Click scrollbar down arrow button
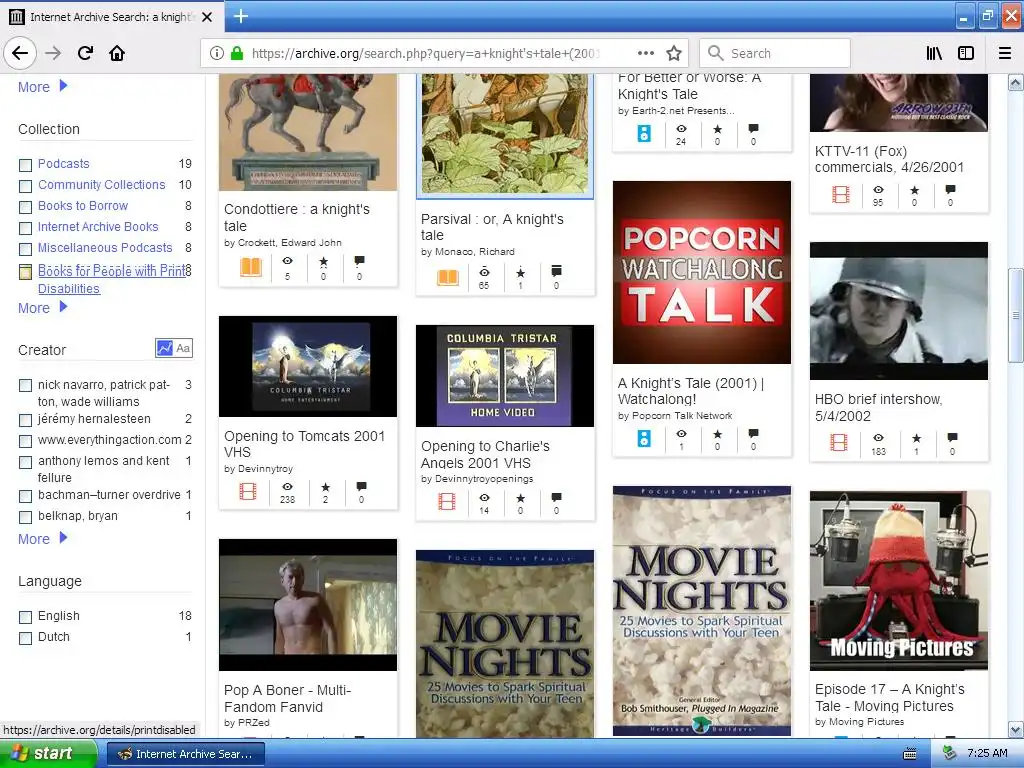 point(1015,729)
